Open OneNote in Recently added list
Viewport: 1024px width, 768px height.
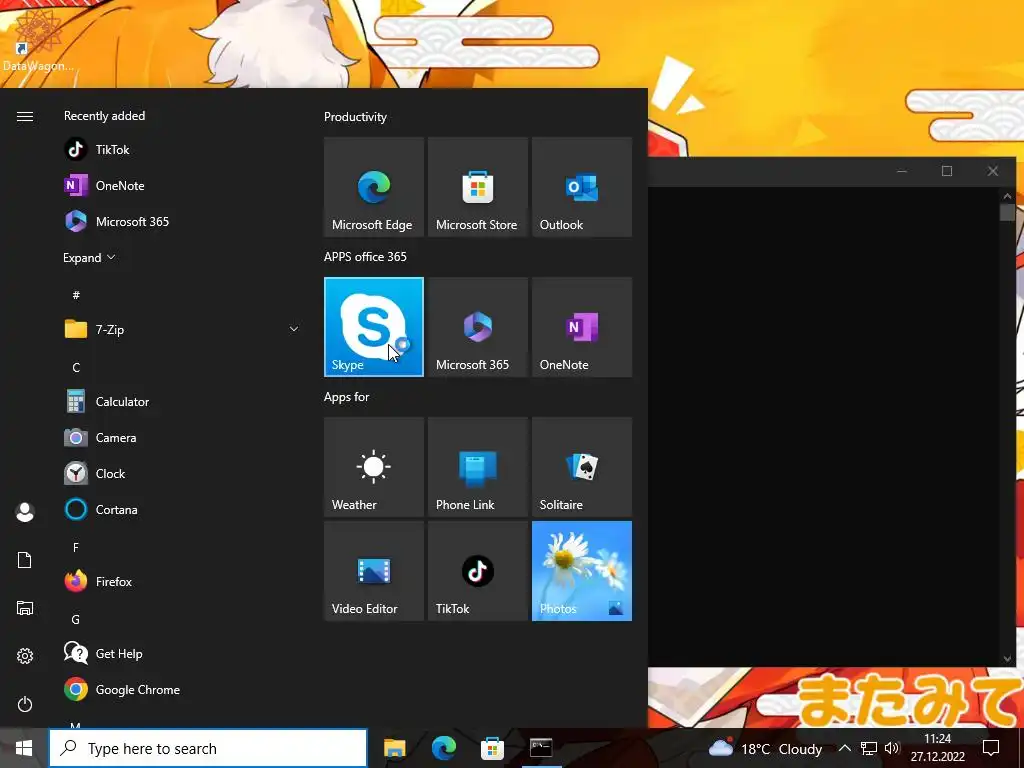[x=181, y=185]
